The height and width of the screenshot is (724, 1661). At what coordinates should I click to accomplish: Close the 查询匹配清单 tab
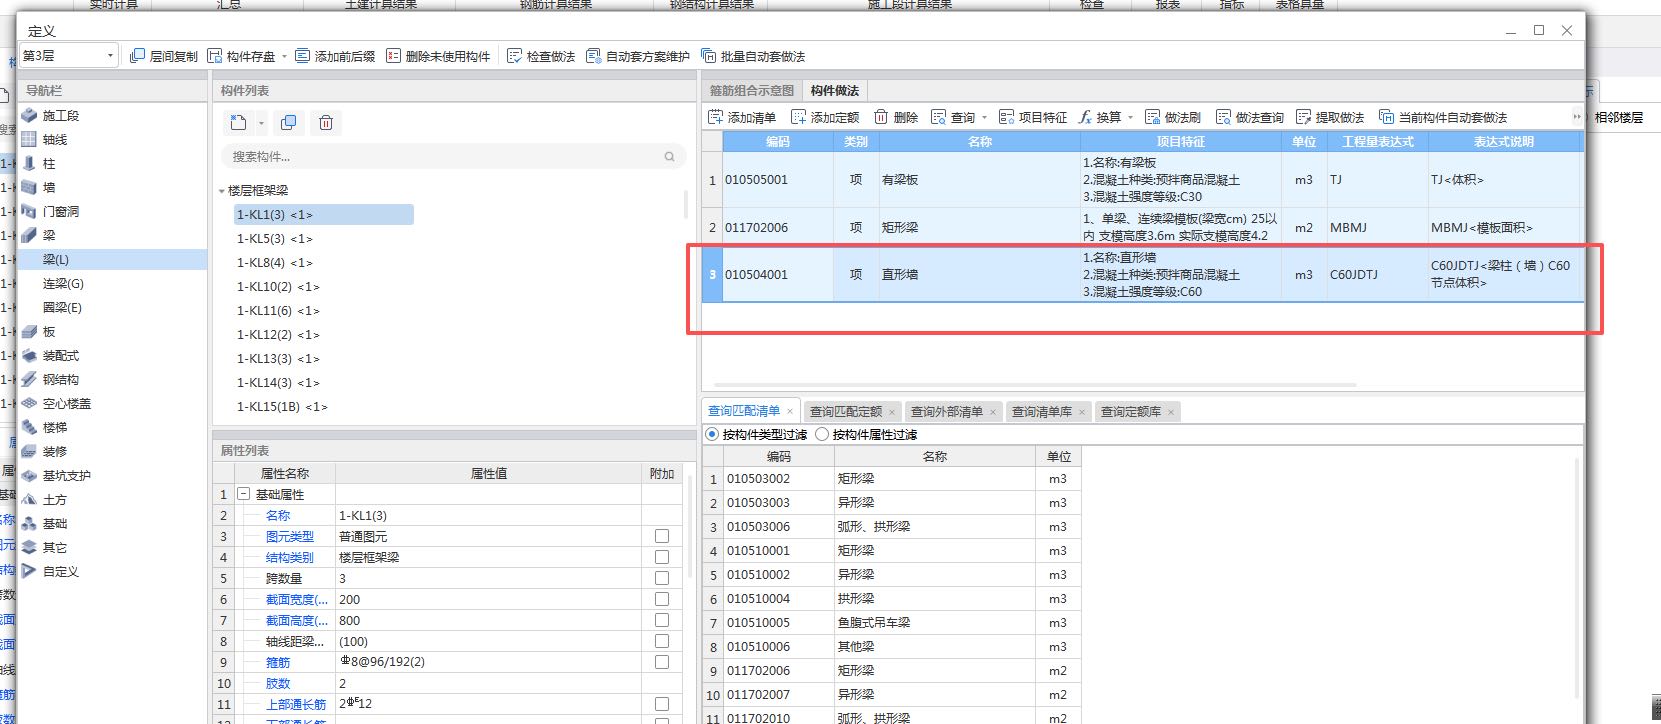790,412
